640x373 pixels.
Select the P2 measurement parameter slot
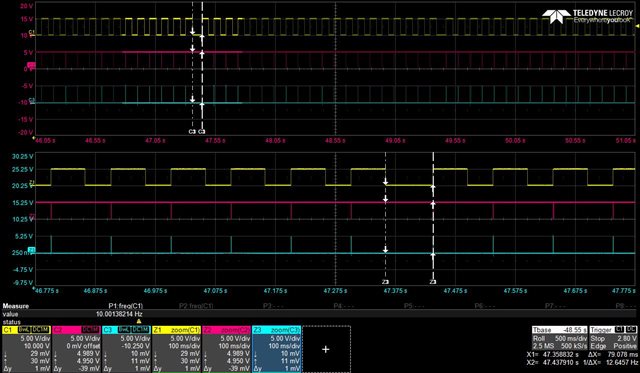pos(196,306)
